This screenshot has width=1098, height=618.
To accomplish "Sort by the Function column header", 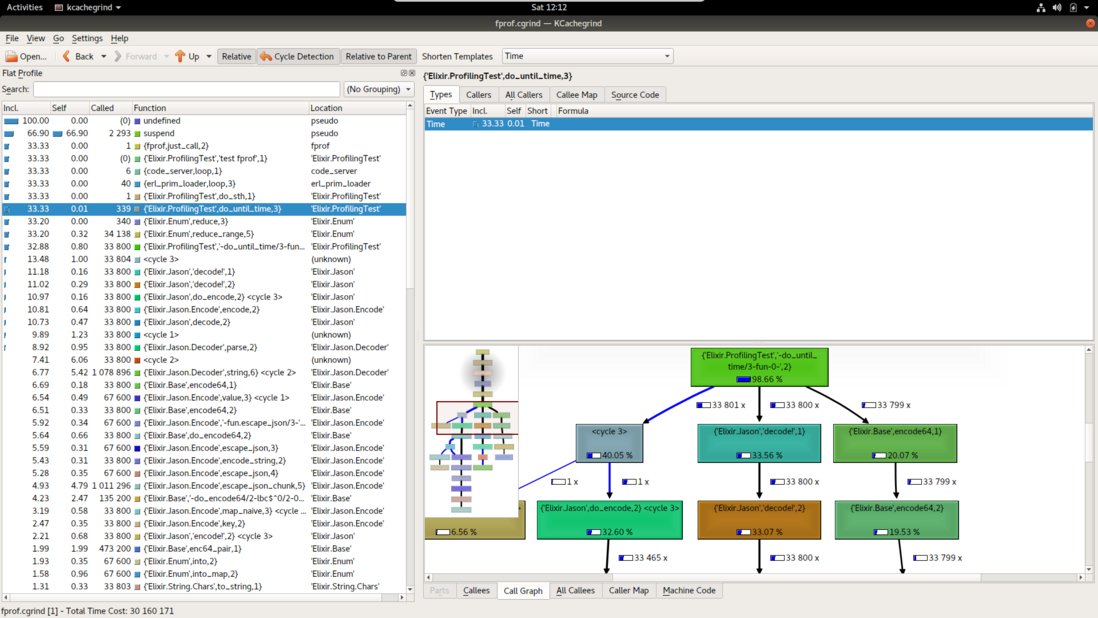I will click(x=220, y=108).
